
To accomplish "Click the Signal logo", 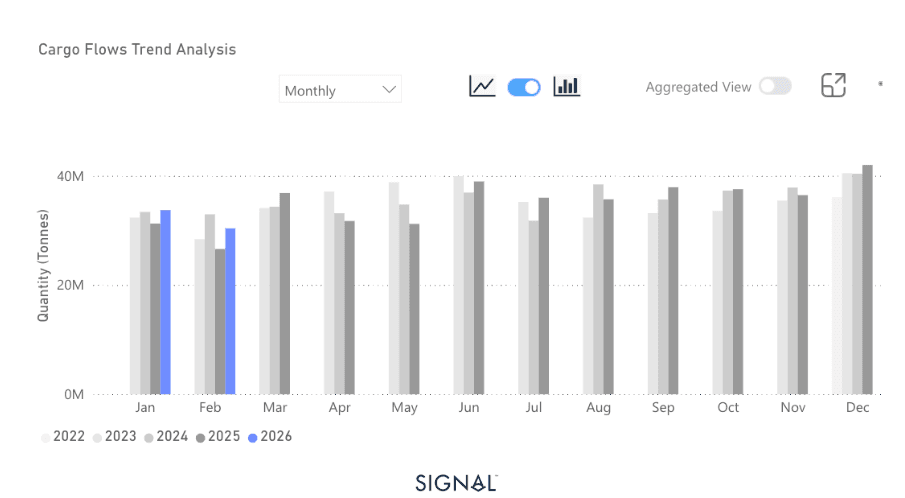I will point(456,483).
